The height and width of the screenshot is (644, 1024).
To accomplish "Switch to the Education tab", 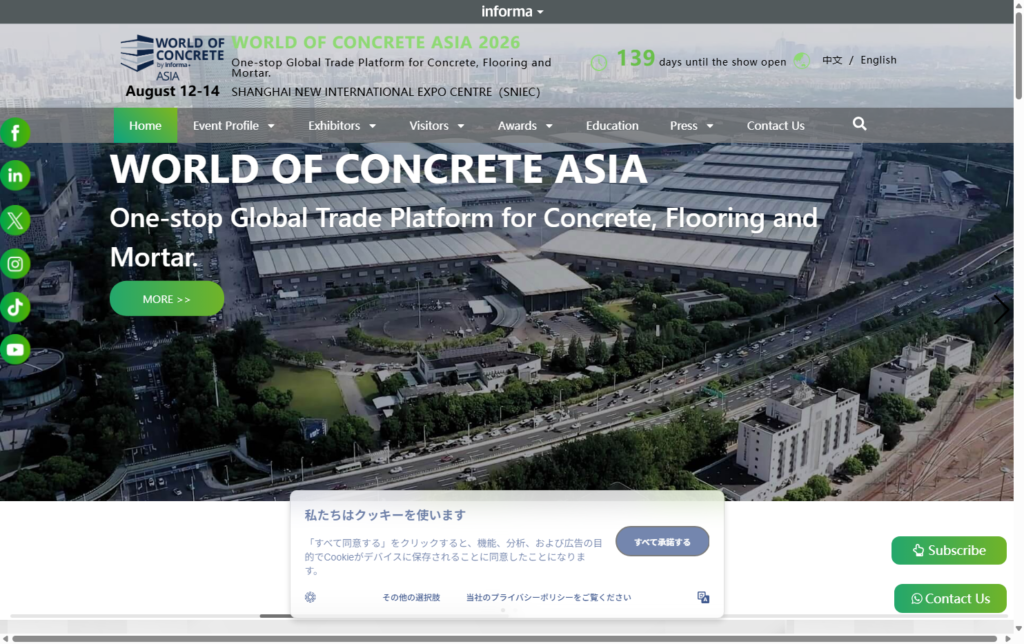I will 612,125.
